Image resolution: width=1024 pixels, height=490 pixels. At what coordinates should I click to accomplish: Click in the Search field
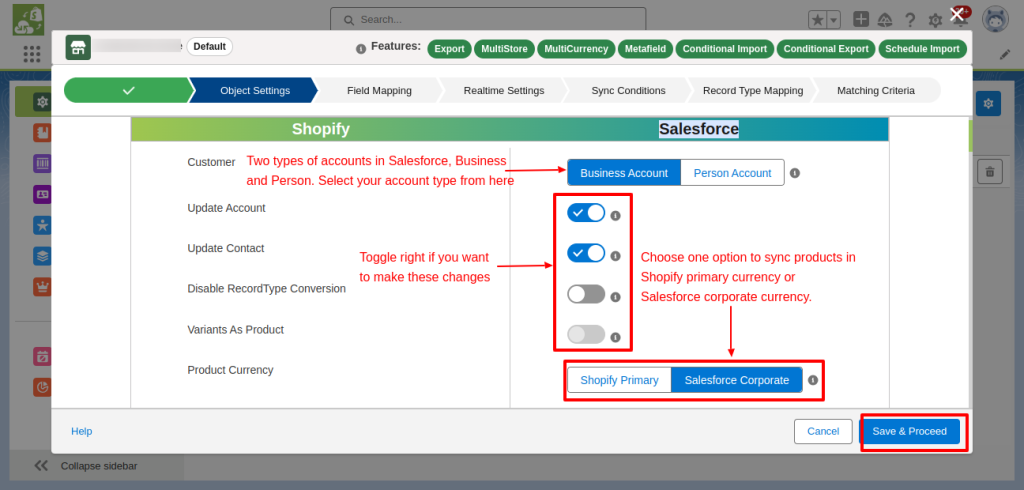[488, 20]
